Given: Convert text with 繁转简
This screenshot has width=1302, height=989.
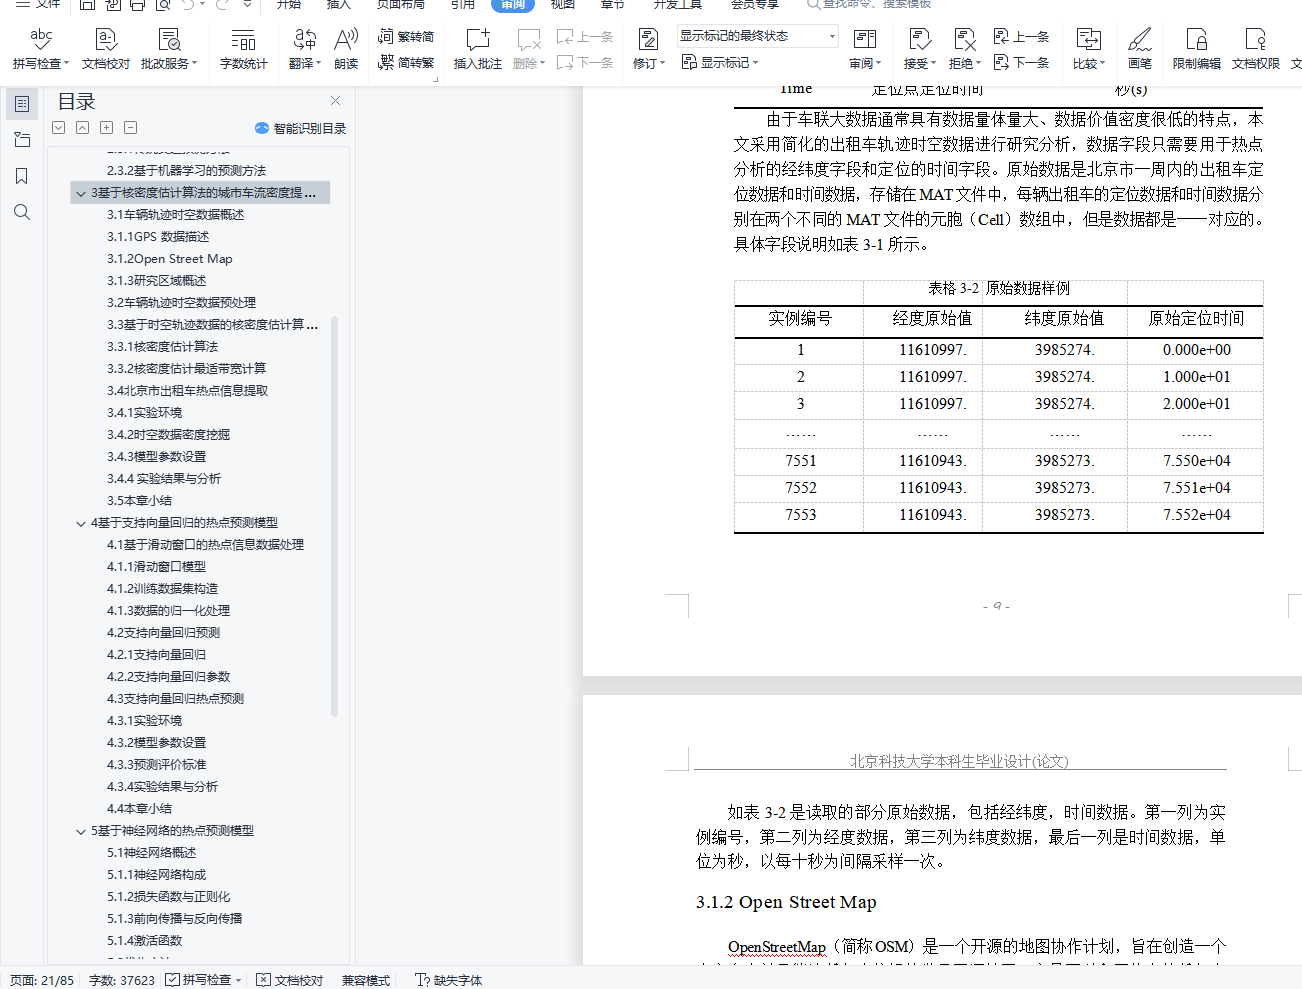Looking at the screenshot, I should 406,36.
